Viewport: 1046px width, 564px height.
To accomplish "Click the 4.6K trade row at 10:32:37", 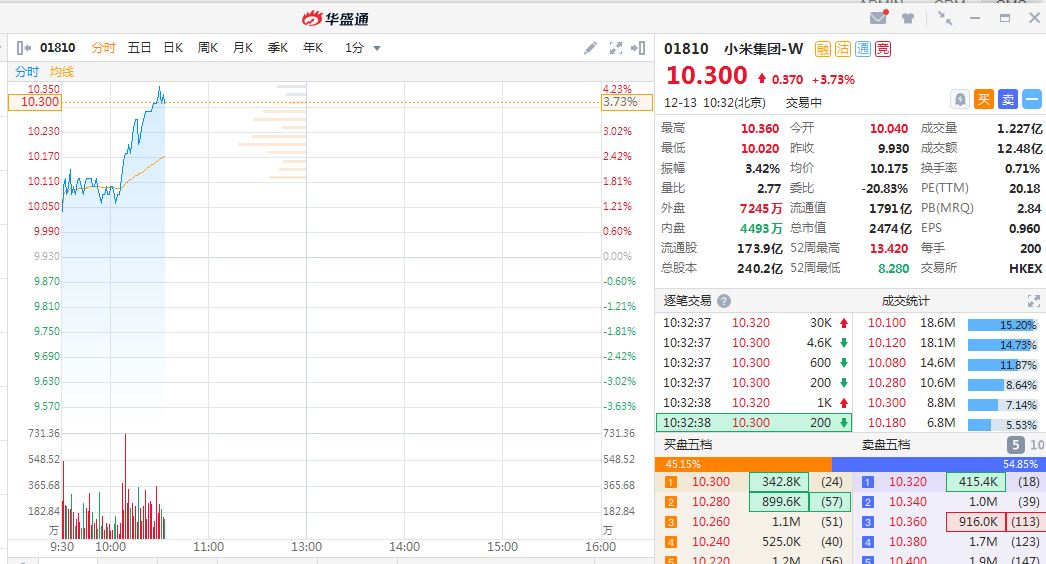I will coord(754,343).
